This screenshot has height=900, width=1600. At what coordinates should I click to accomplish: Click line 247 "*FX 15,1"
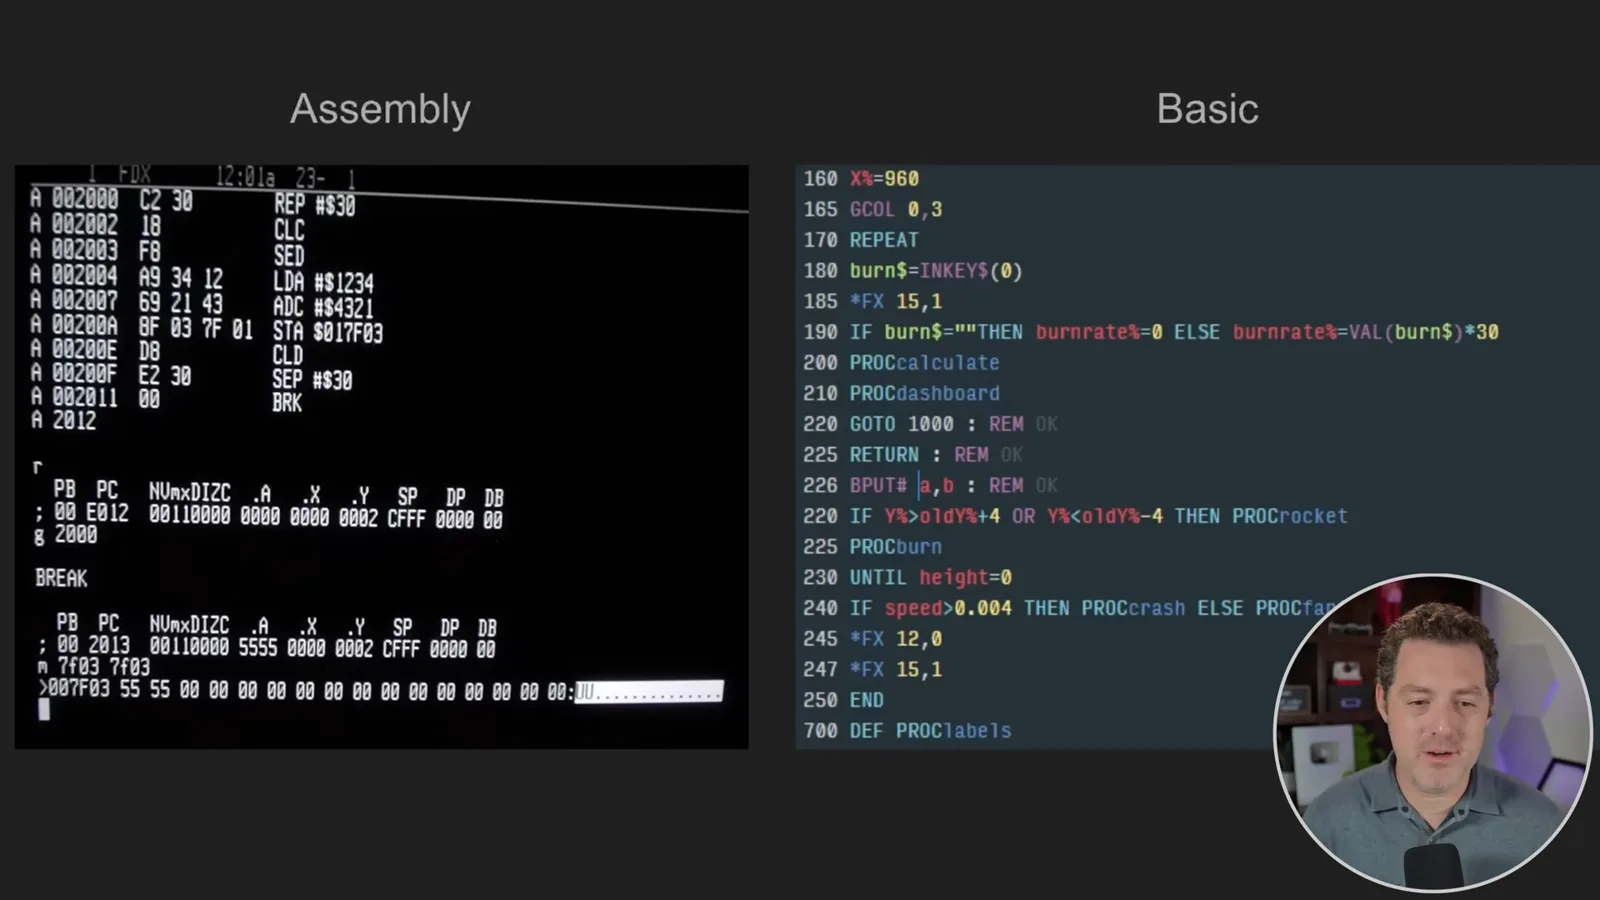[873, 669]
